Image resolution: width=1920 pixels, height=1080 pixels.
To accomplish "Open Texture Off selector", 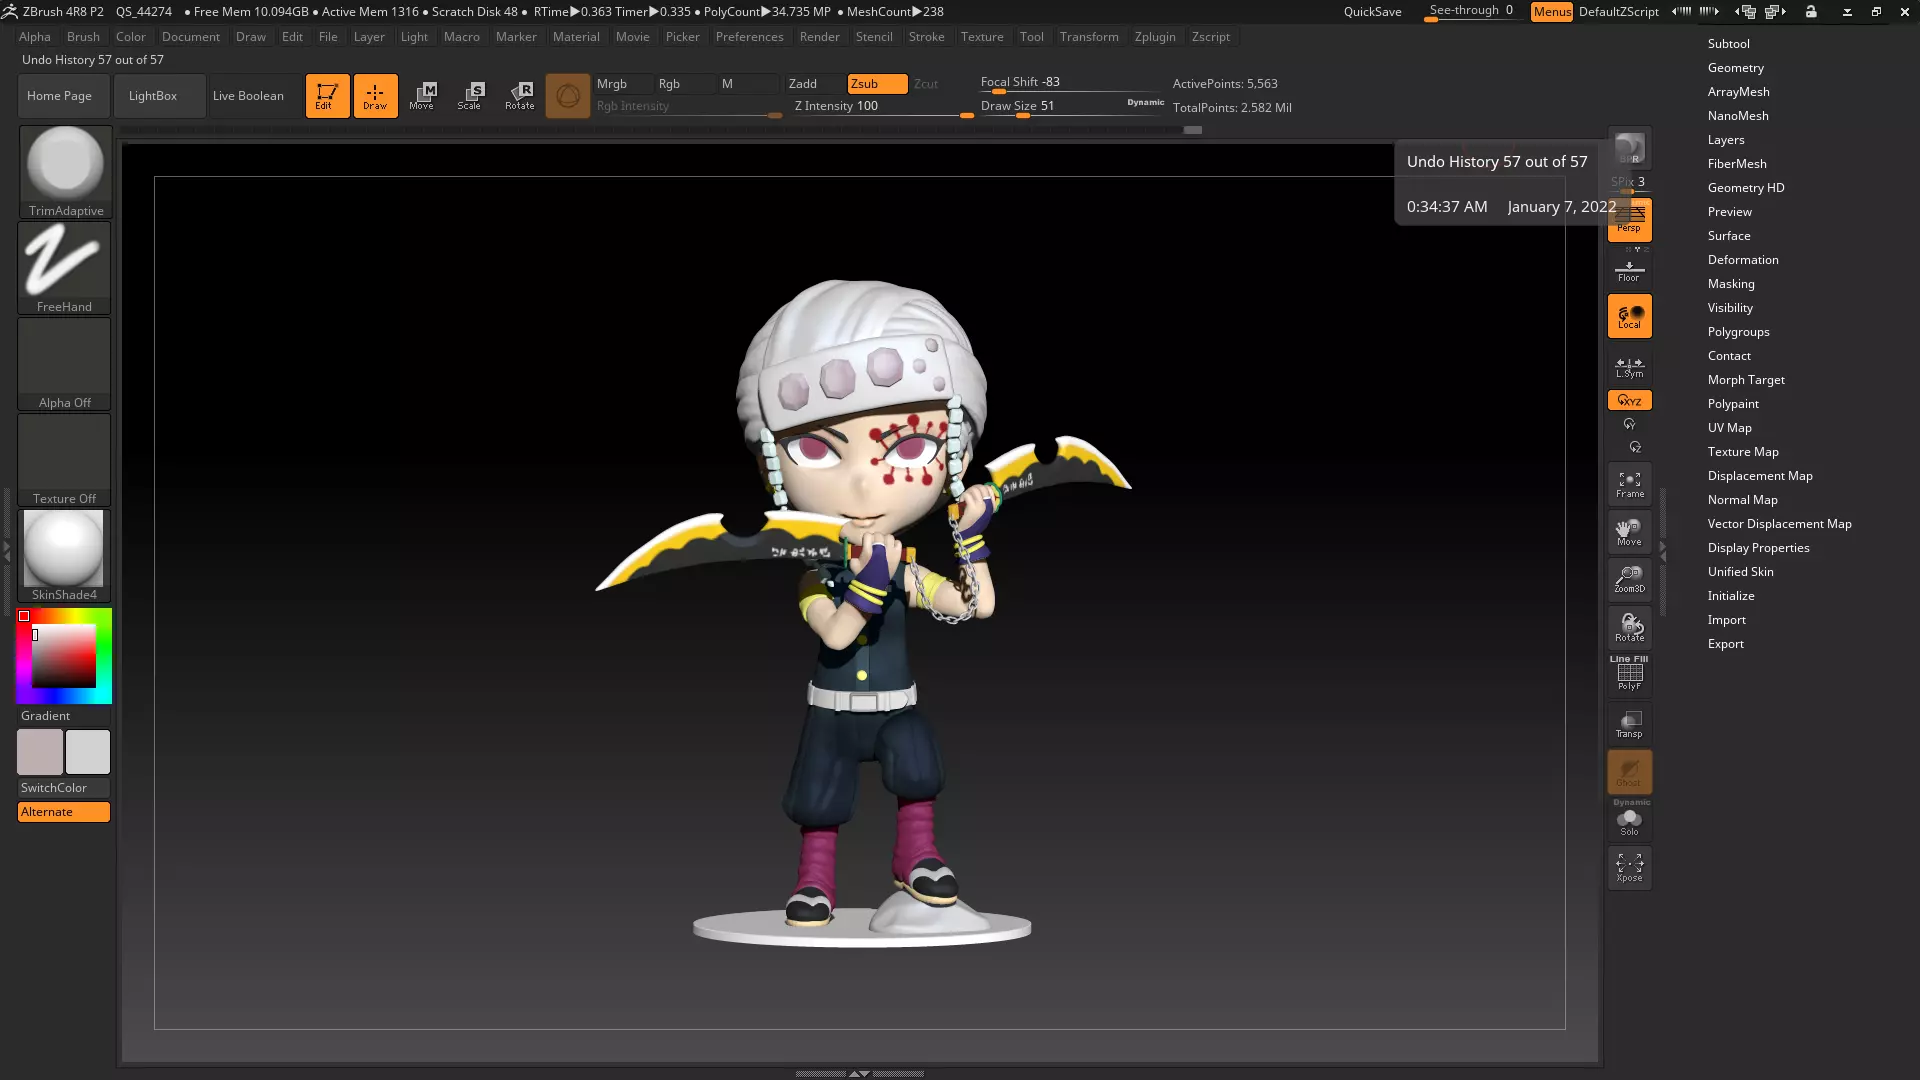I will point(64,460).
